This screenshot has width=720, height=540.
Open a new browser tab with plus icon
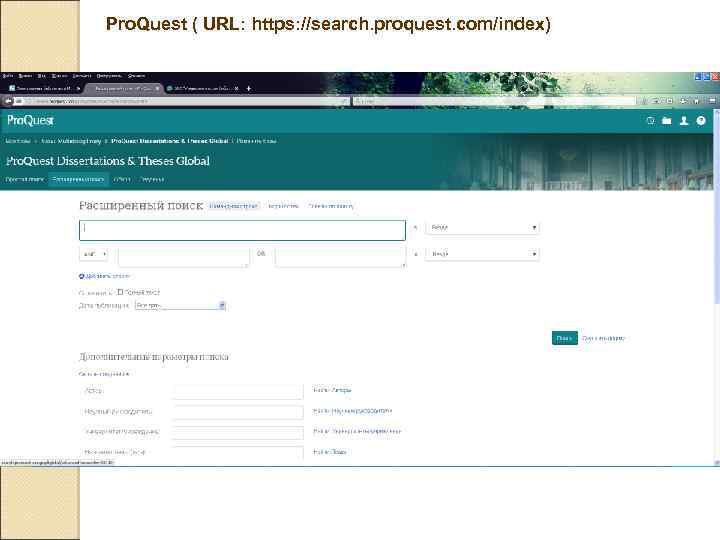click(248, 88)
